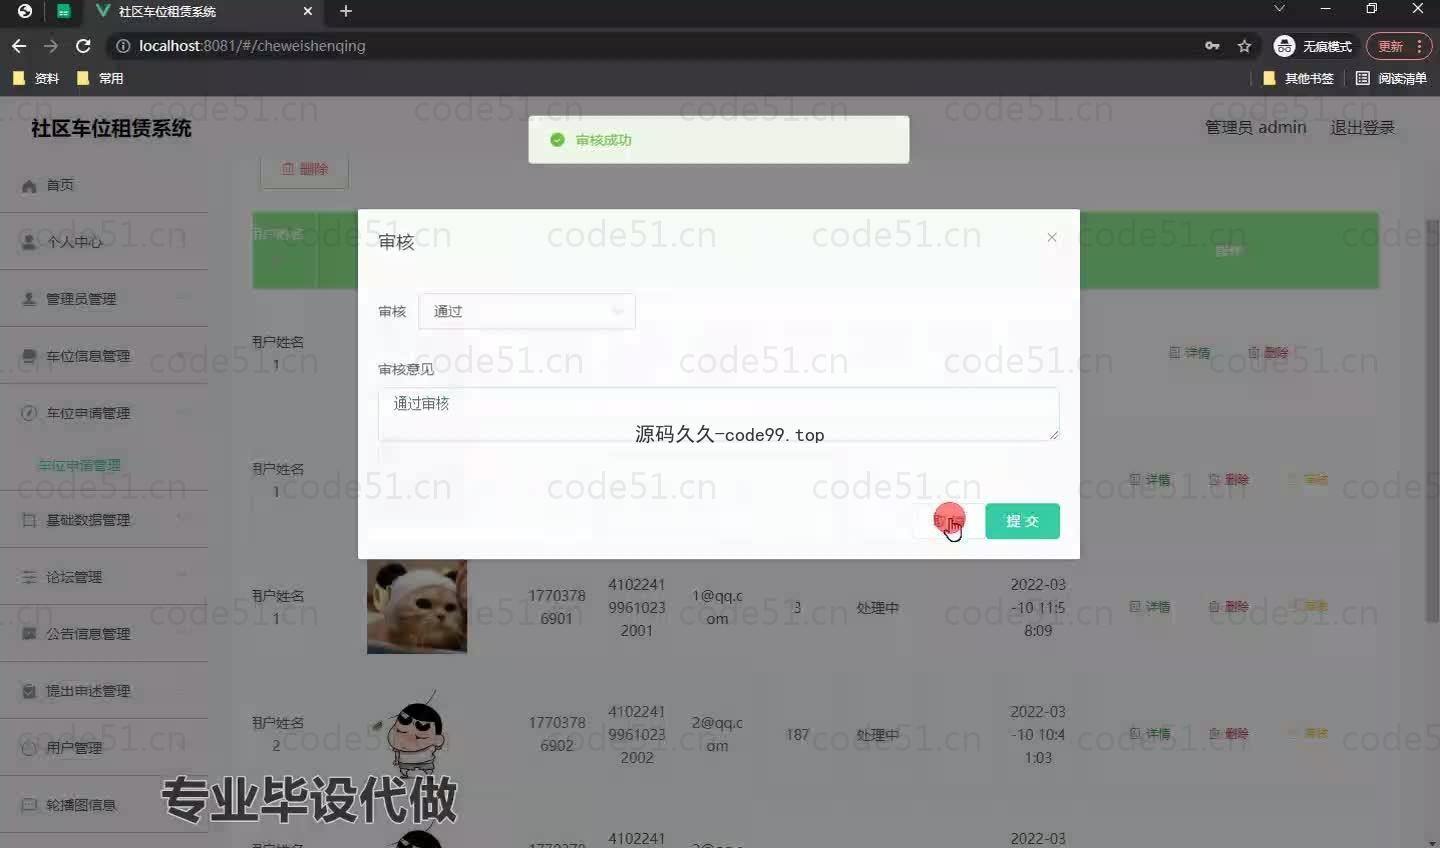
Task: Go to 首页 via home icon
Action: (29, 186)
